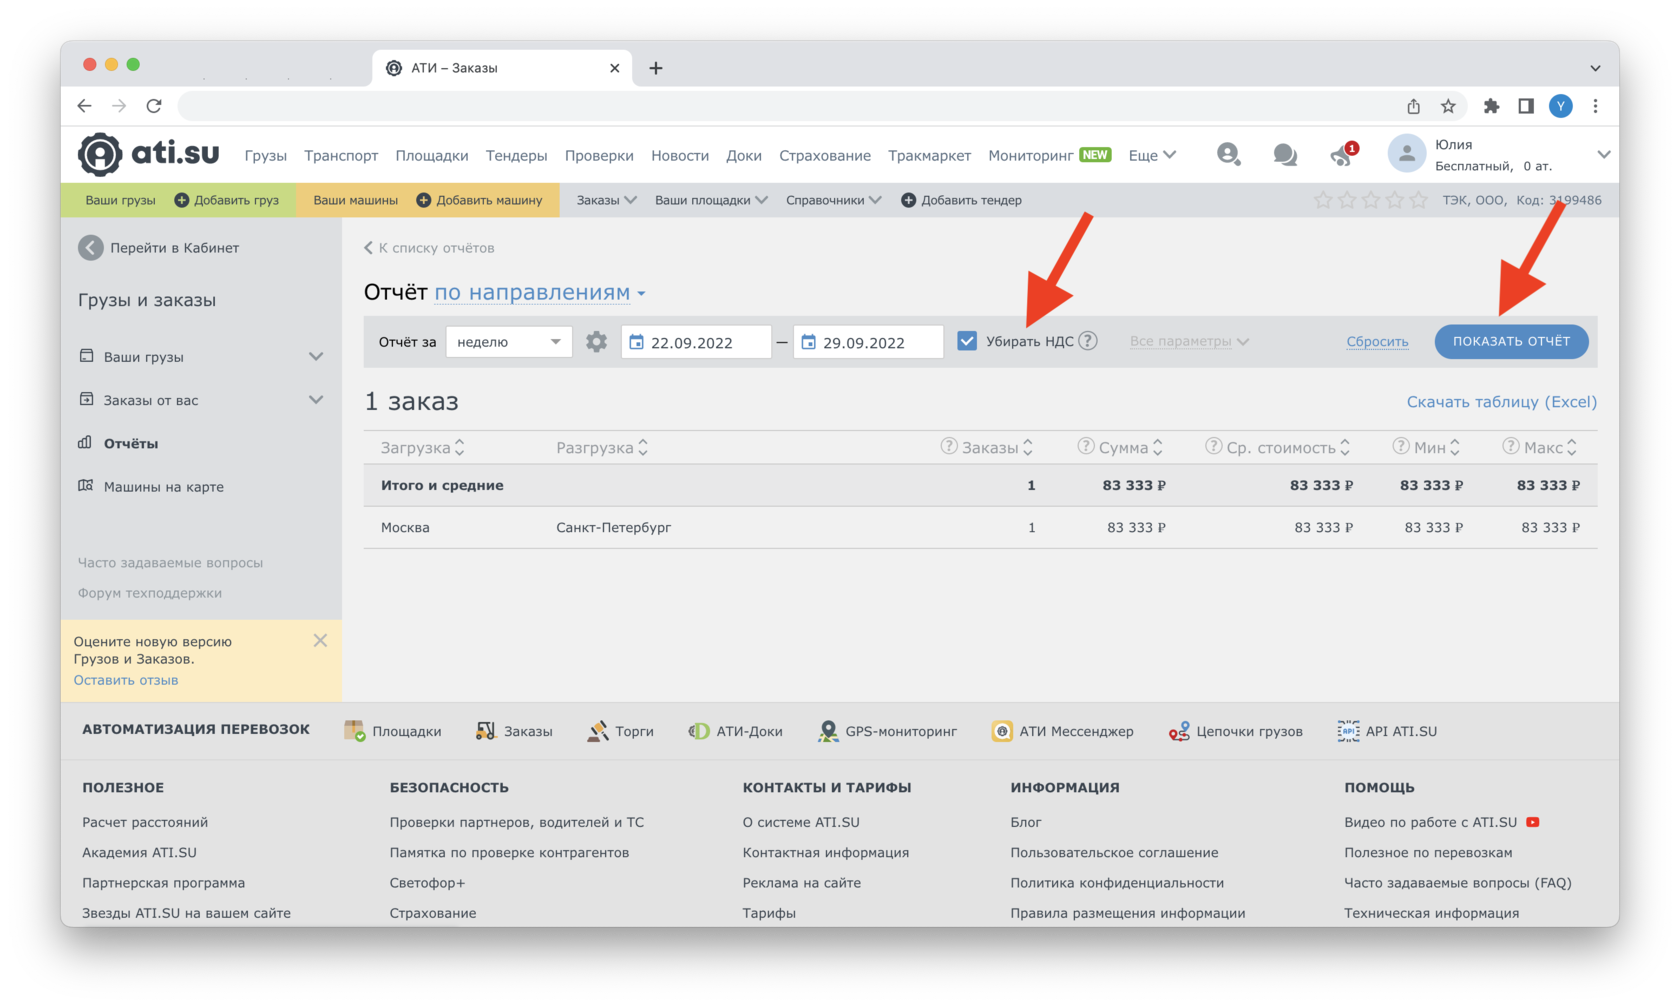
Task: Open АТИ Мессенджер in footer
Action: coord(1062,731)
